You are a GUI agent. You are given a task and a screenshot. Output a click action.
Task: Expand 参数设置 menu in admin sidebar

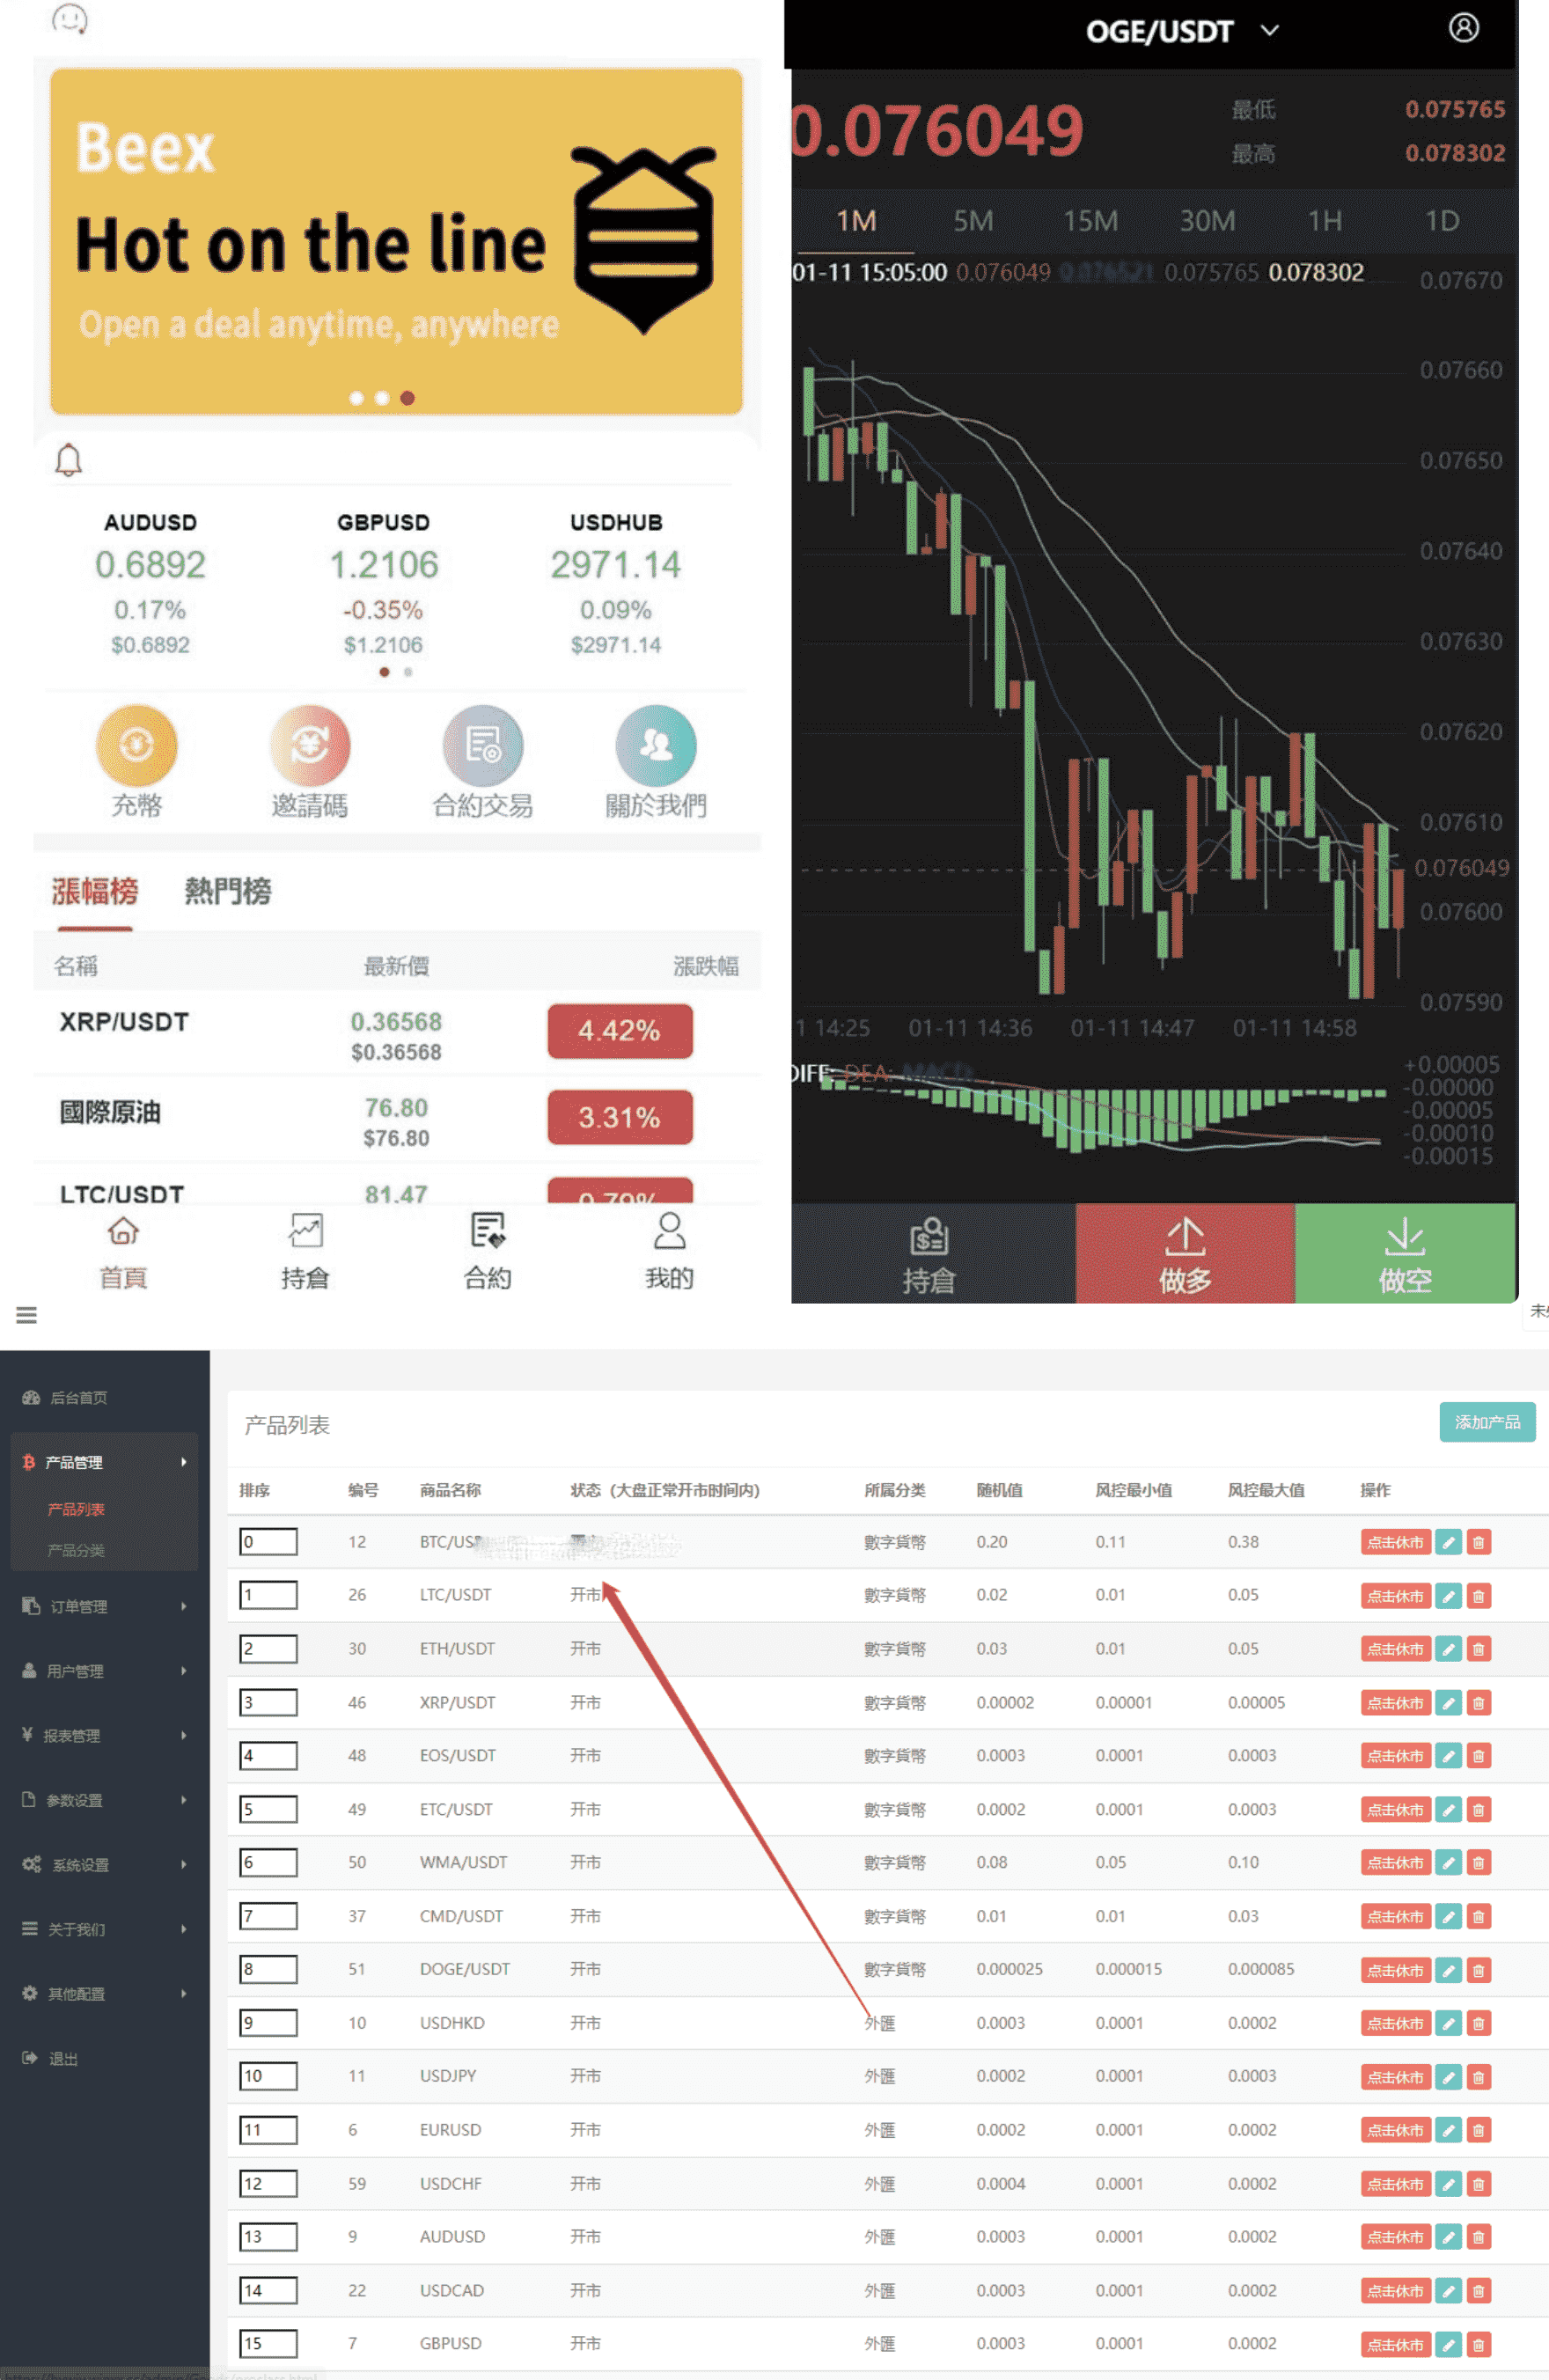(x=104, y=1800)
